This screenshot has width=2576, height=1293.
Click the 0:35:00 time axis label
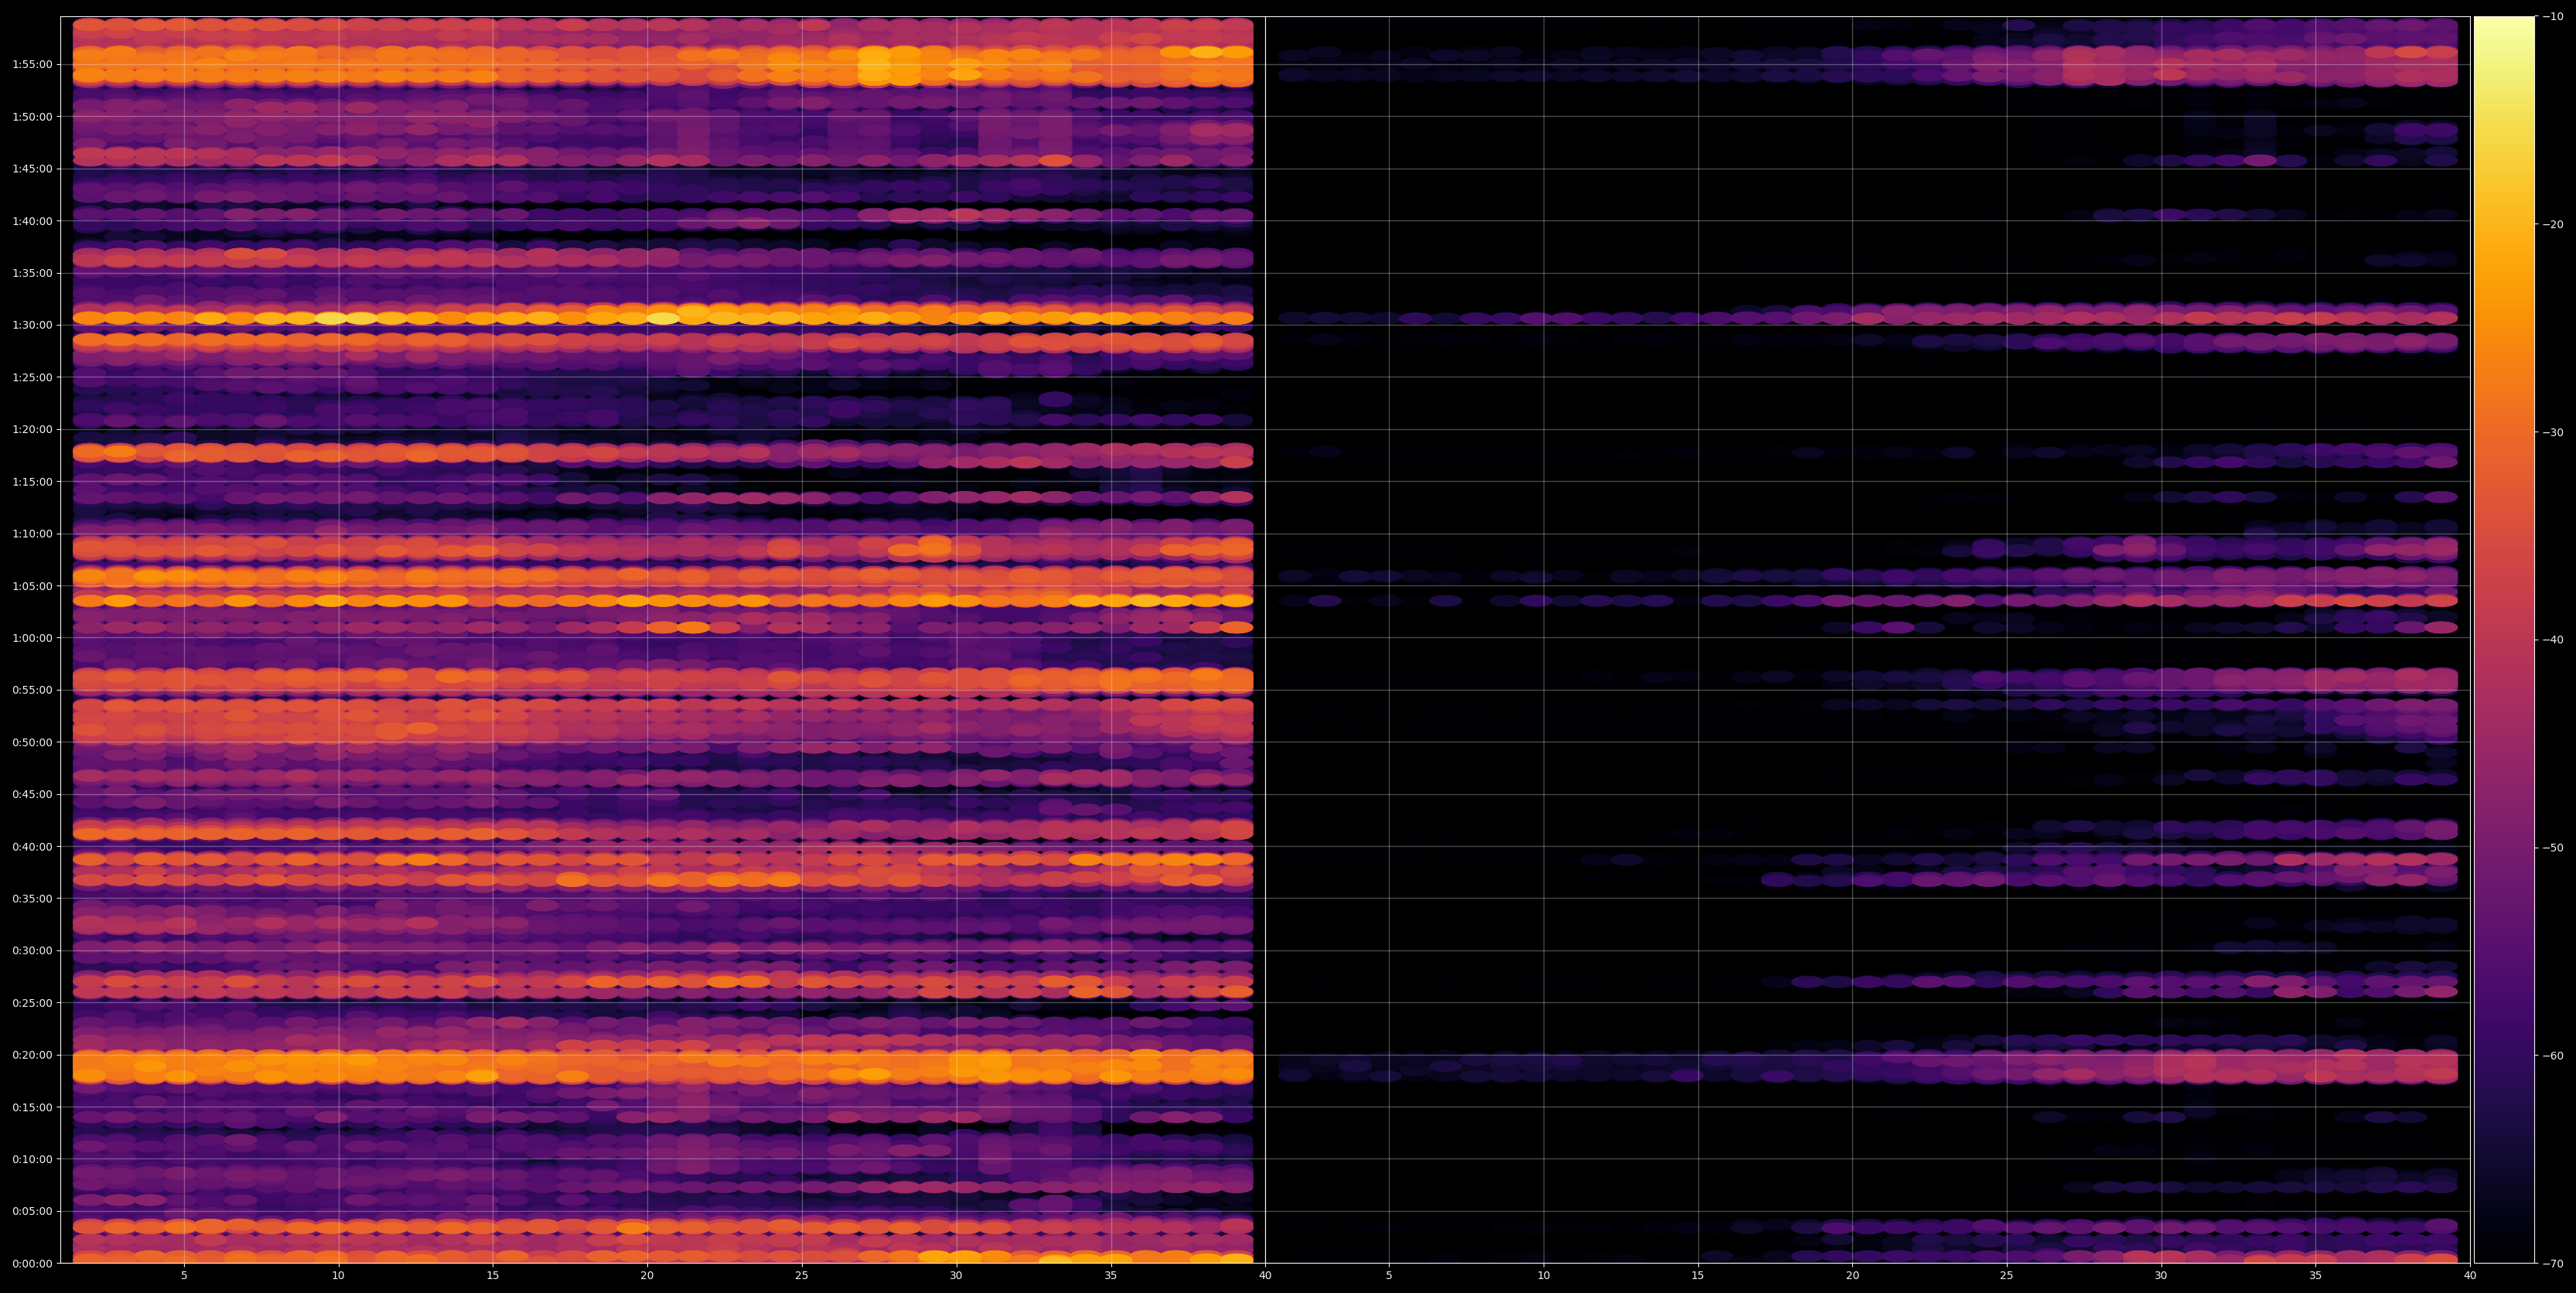pyautogui.click(x=32, y=899)
